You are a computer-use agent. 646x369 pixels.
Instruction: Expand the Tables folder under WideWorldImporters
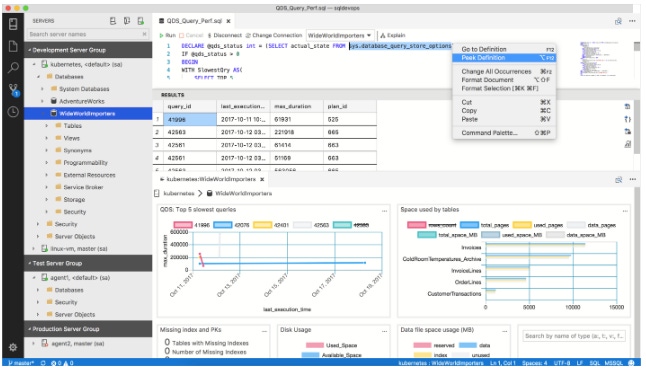[47, 126]
